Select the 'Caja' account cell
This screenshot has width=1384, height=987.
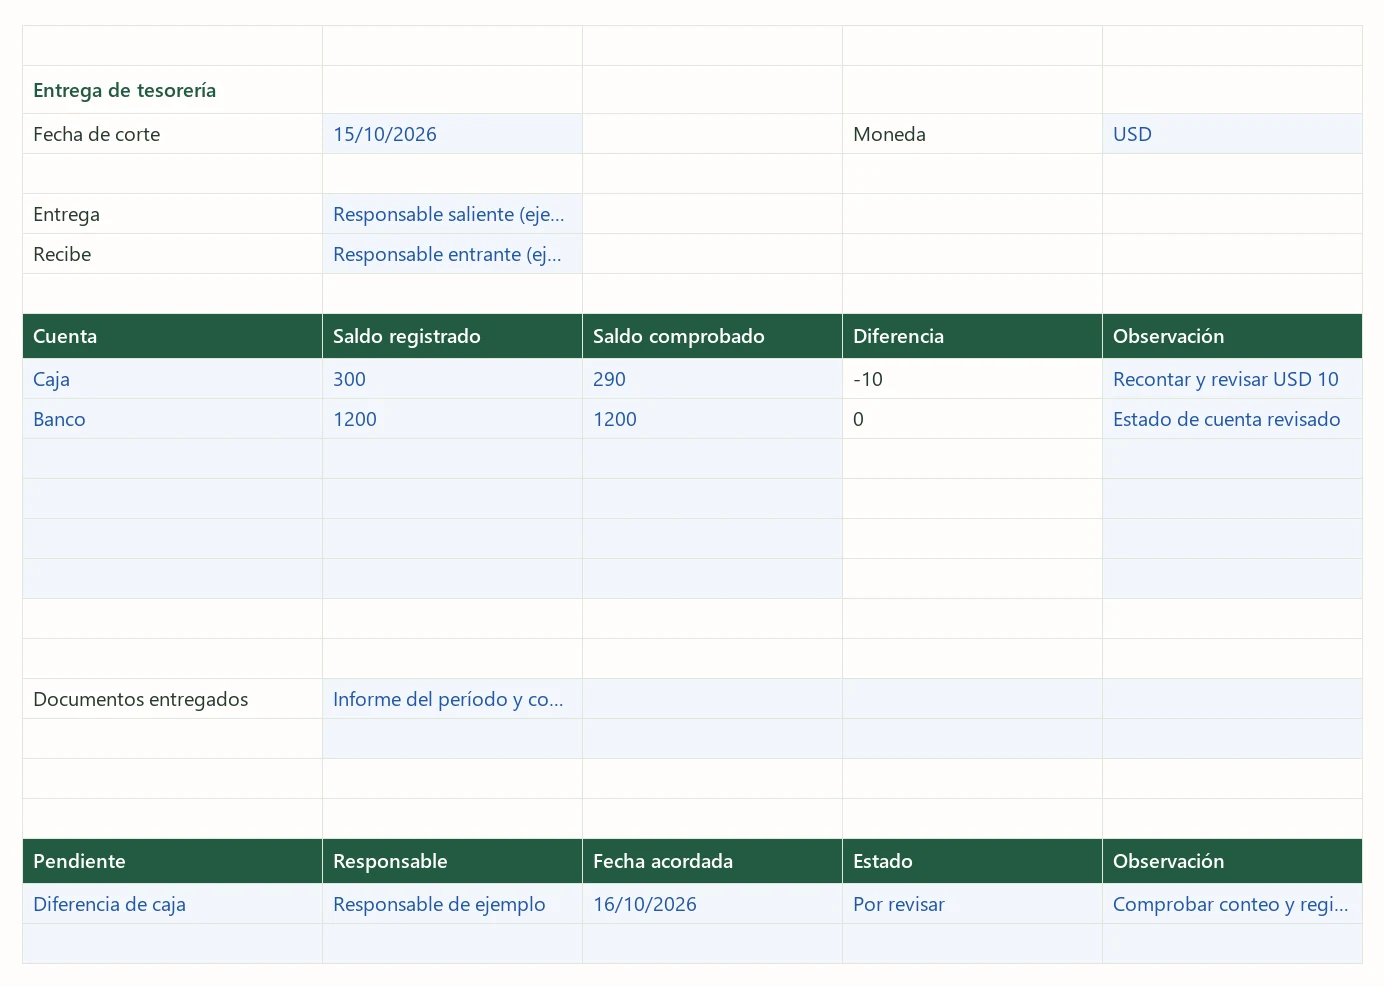point(172,379)
